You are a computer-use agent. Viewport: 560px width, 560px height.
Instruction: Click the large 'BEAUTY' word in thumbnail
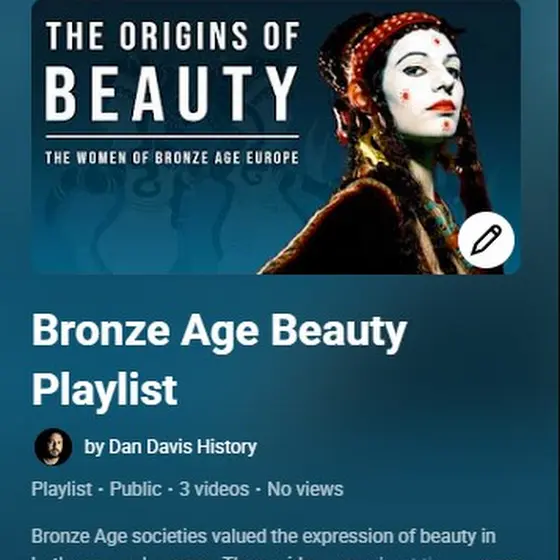coord(171,93)
